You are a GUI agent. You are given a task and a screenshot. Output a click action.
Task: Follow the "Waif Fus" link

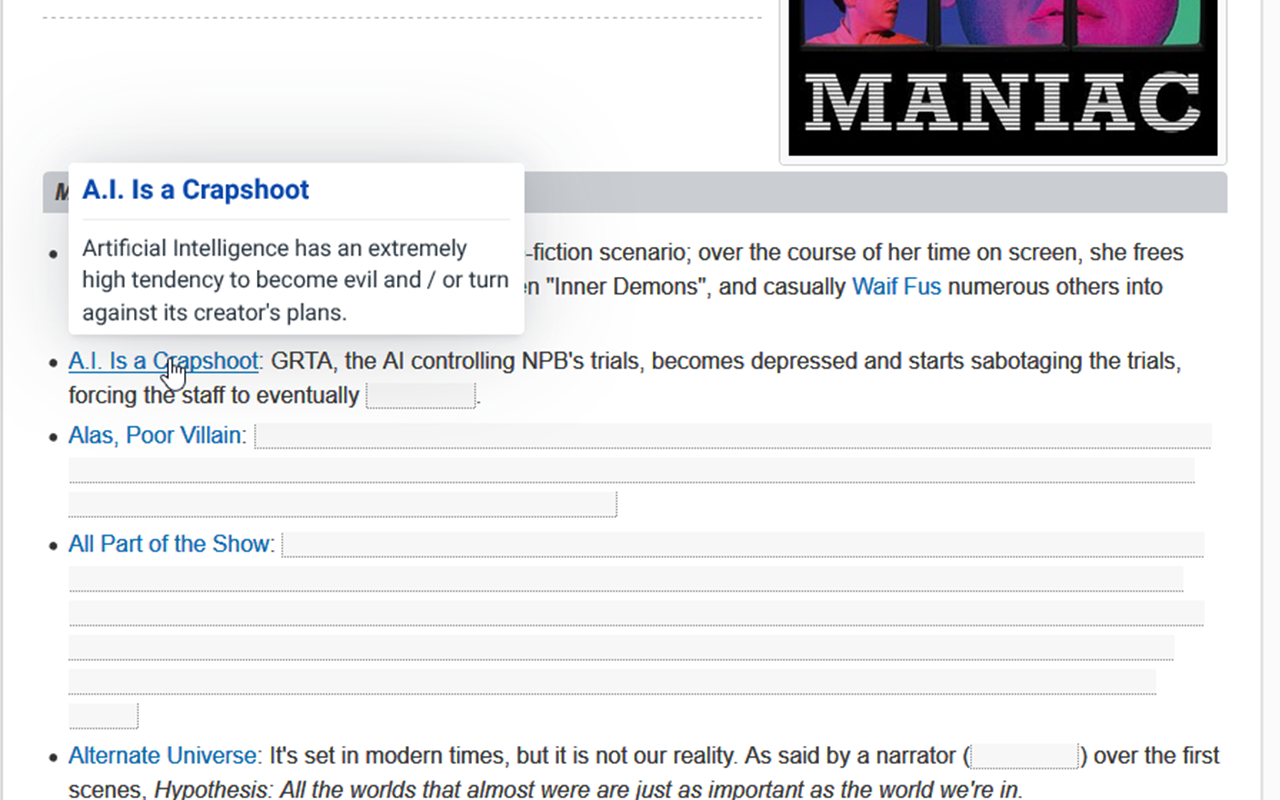[x=895, y=287]
